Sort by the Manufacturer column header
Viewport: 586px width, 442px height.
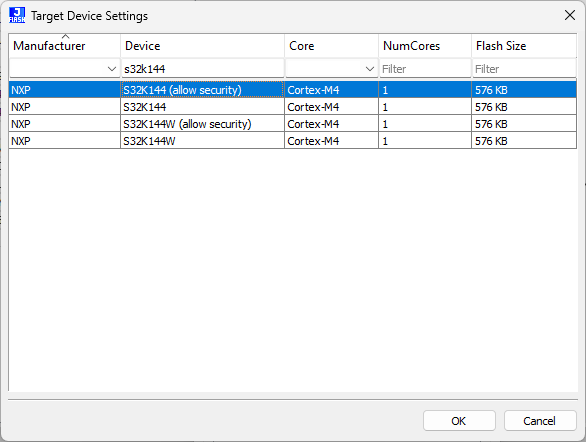(65, 46)
